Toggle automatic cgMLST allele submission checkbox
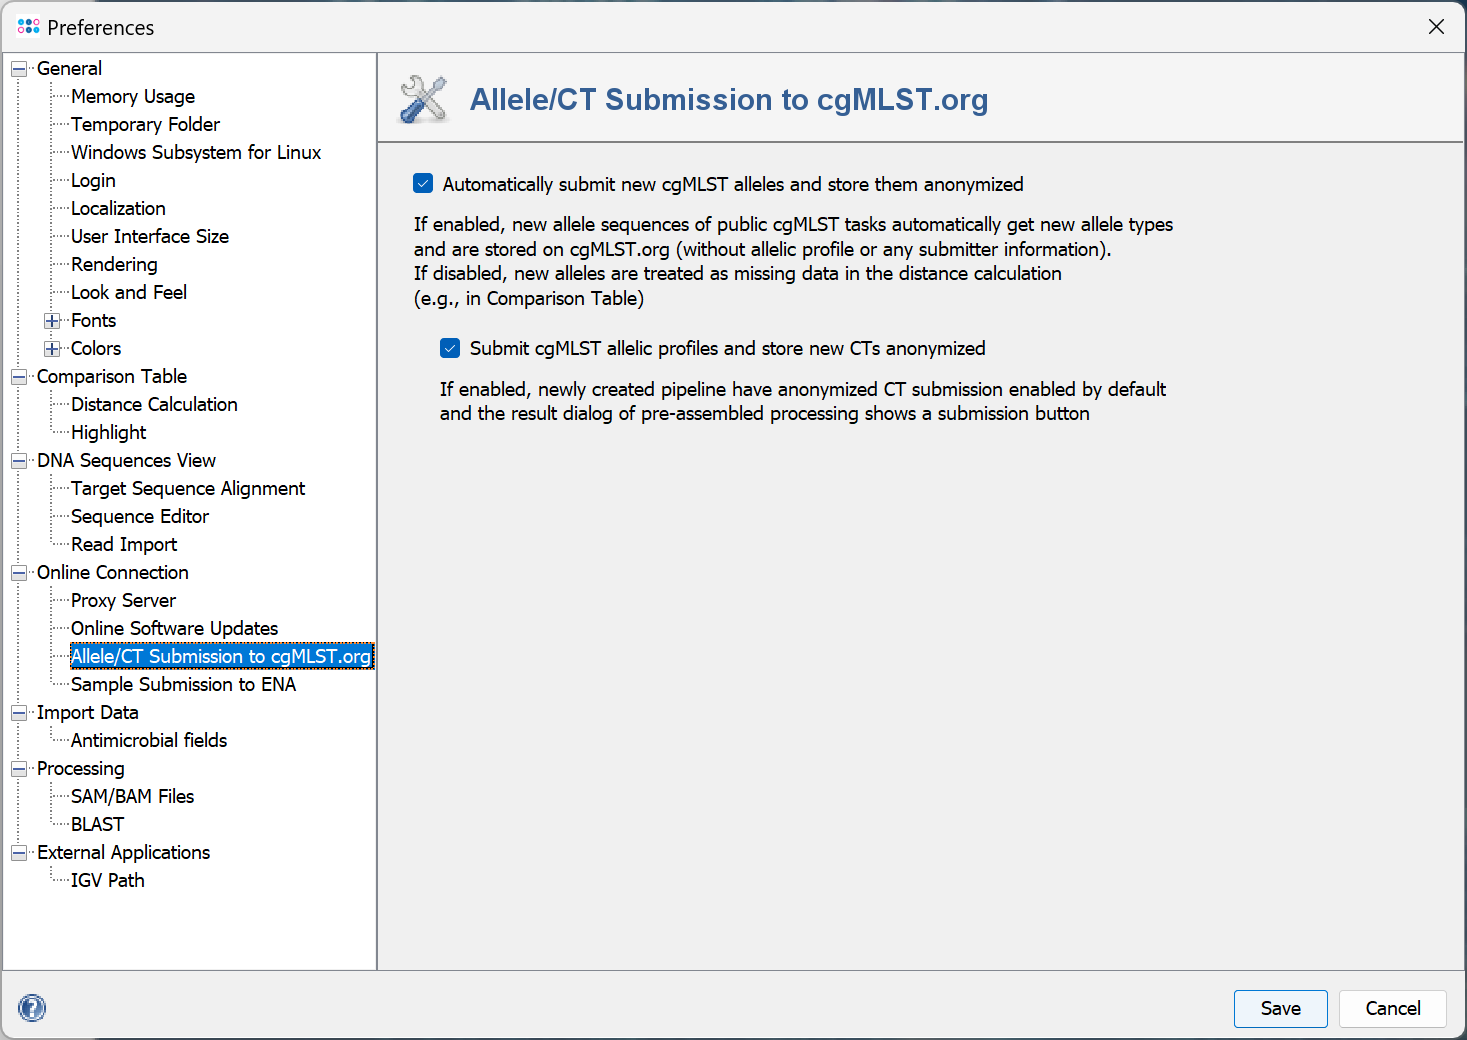Screen dimensions: 1467x1040 coord(423,184)
